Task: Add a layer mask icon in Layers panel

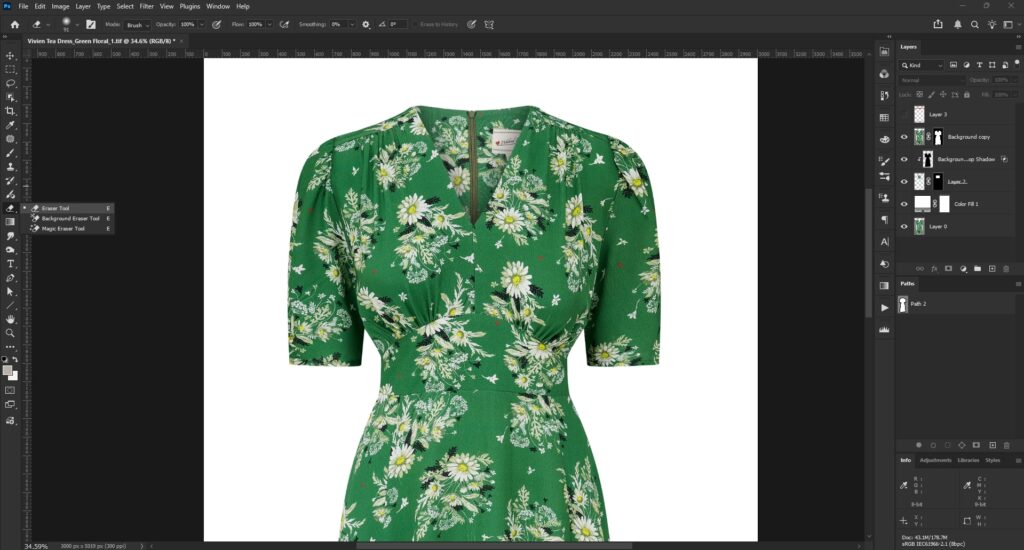Action: click(x=948, y=268)
